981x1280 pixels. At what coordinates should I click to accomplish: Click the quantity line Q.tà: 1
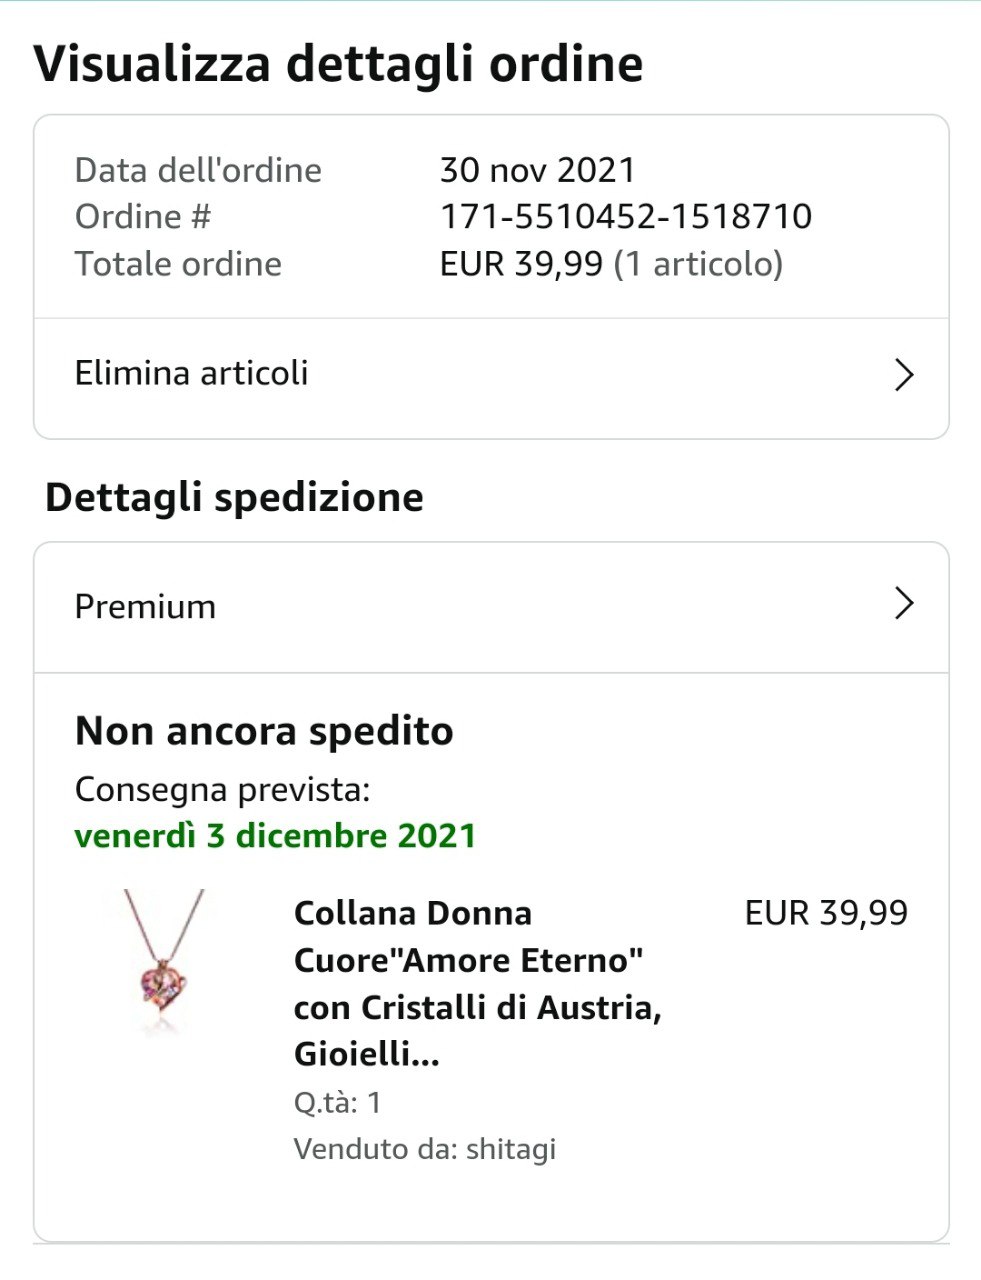(x=338, y=1103)
